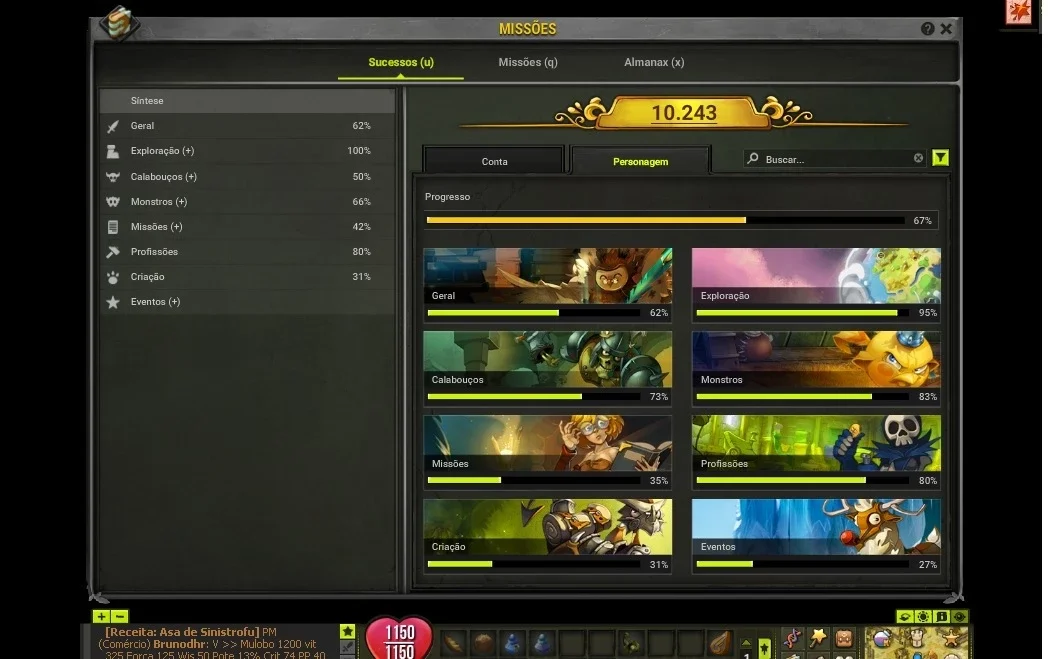Click the Criação paw icon in sidebar

[113, 277]
